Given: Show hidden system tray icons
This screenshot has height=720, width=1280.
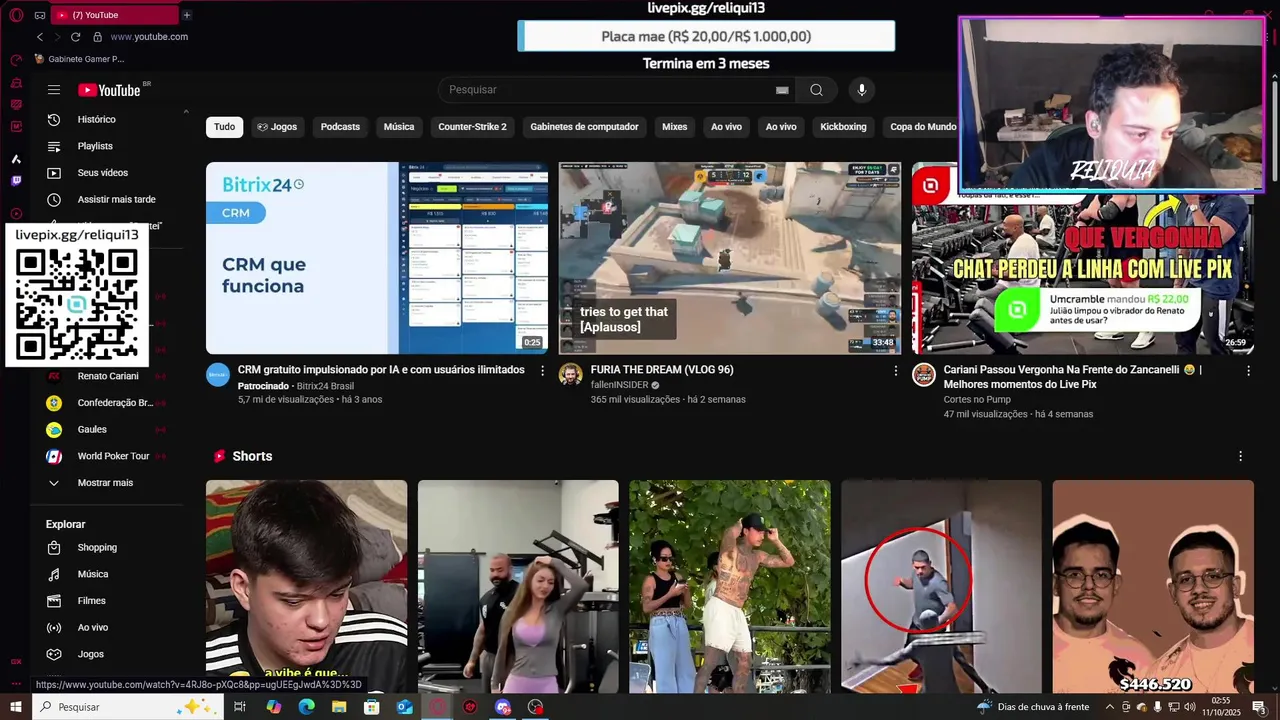Looking at the screenshot, I should pos(1109,707).
